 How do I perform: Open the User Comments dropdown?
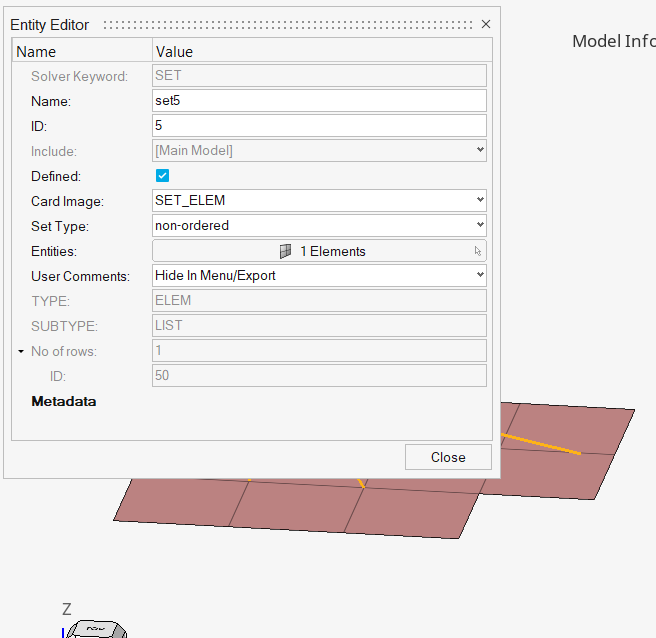click(x=319, y=275)
